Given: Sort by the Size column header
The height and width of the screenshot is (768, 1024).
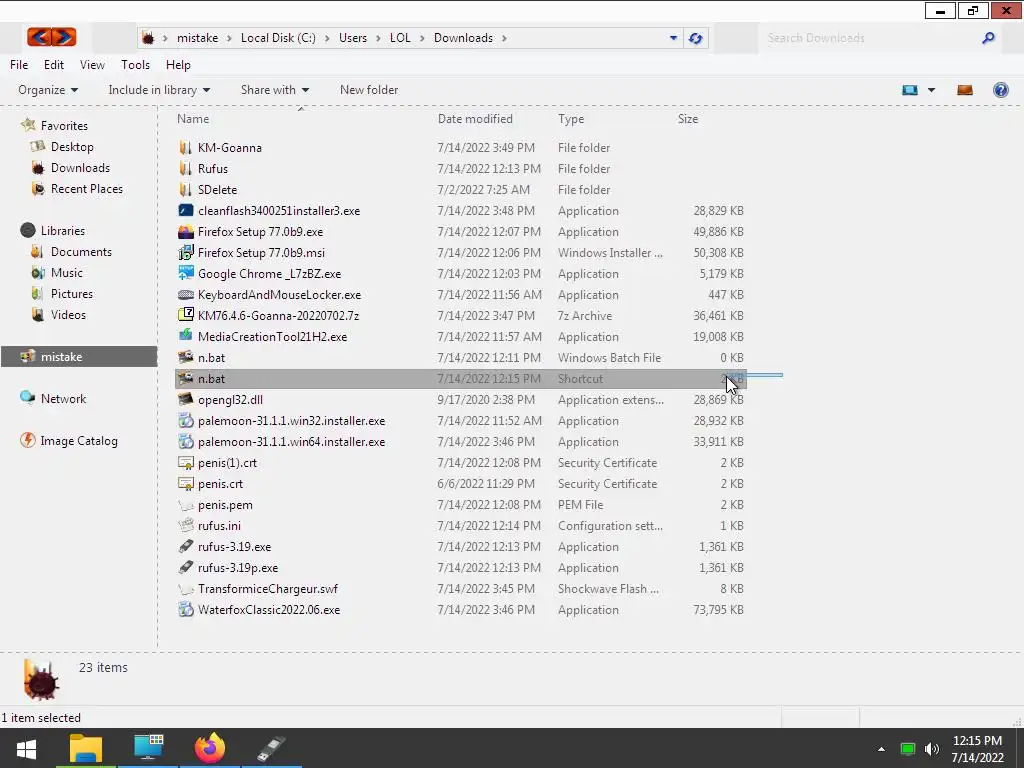Looking at the screenshot, I should click(688, 119).
